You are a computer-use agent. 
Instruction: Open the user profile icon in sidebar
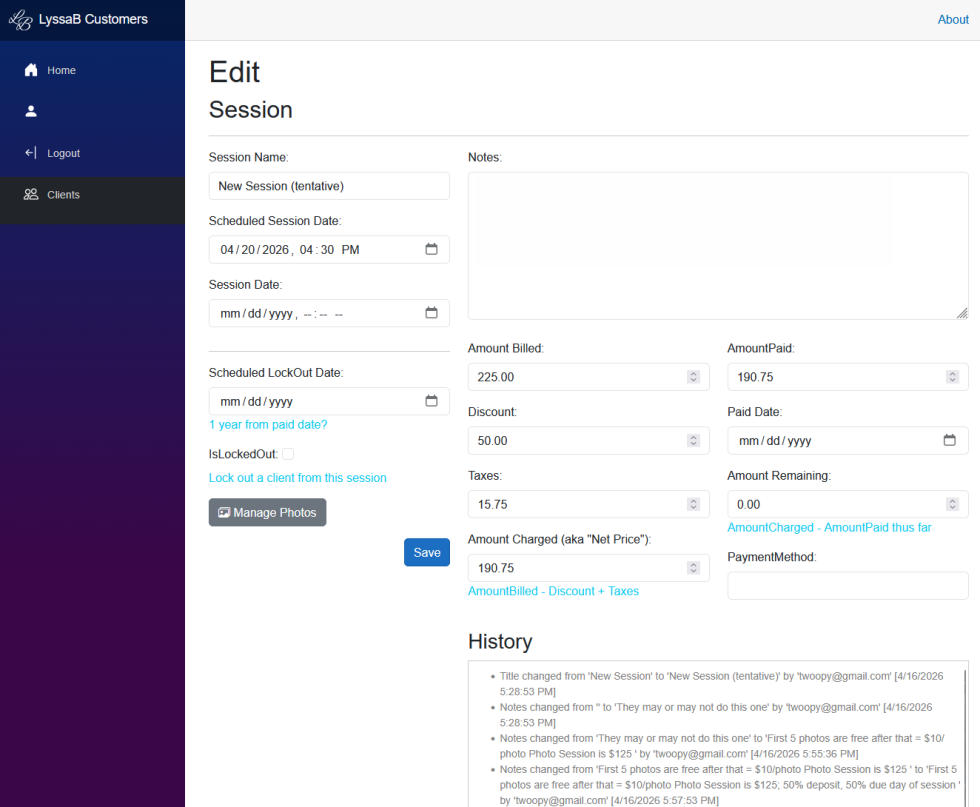pos(31,111)
